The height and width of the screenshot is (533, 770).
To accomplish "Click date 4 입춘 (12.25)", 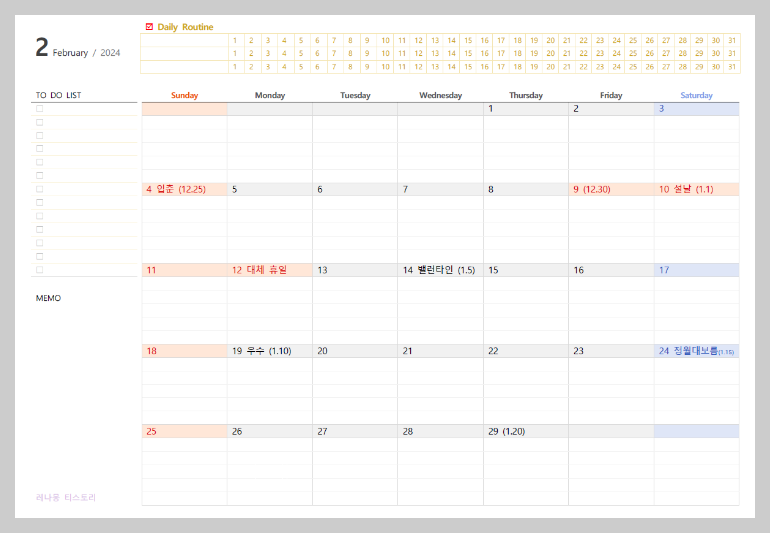I will pos(176,189).
